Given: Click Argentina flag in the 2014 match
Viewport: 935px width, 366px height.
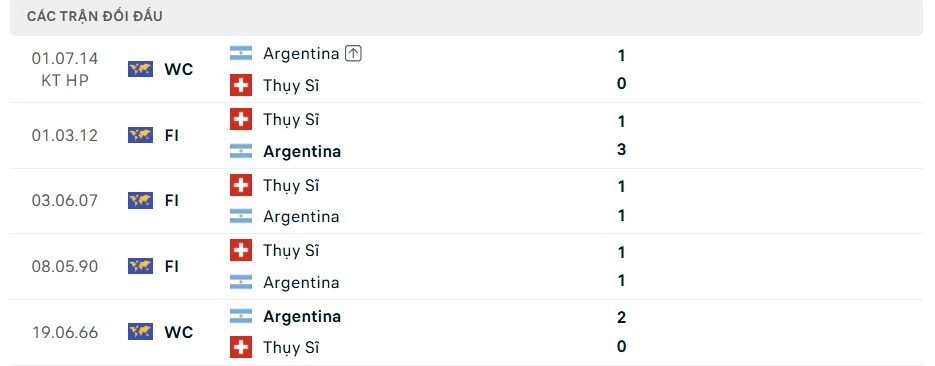Looking at the screenshot, I should (241, 54).
